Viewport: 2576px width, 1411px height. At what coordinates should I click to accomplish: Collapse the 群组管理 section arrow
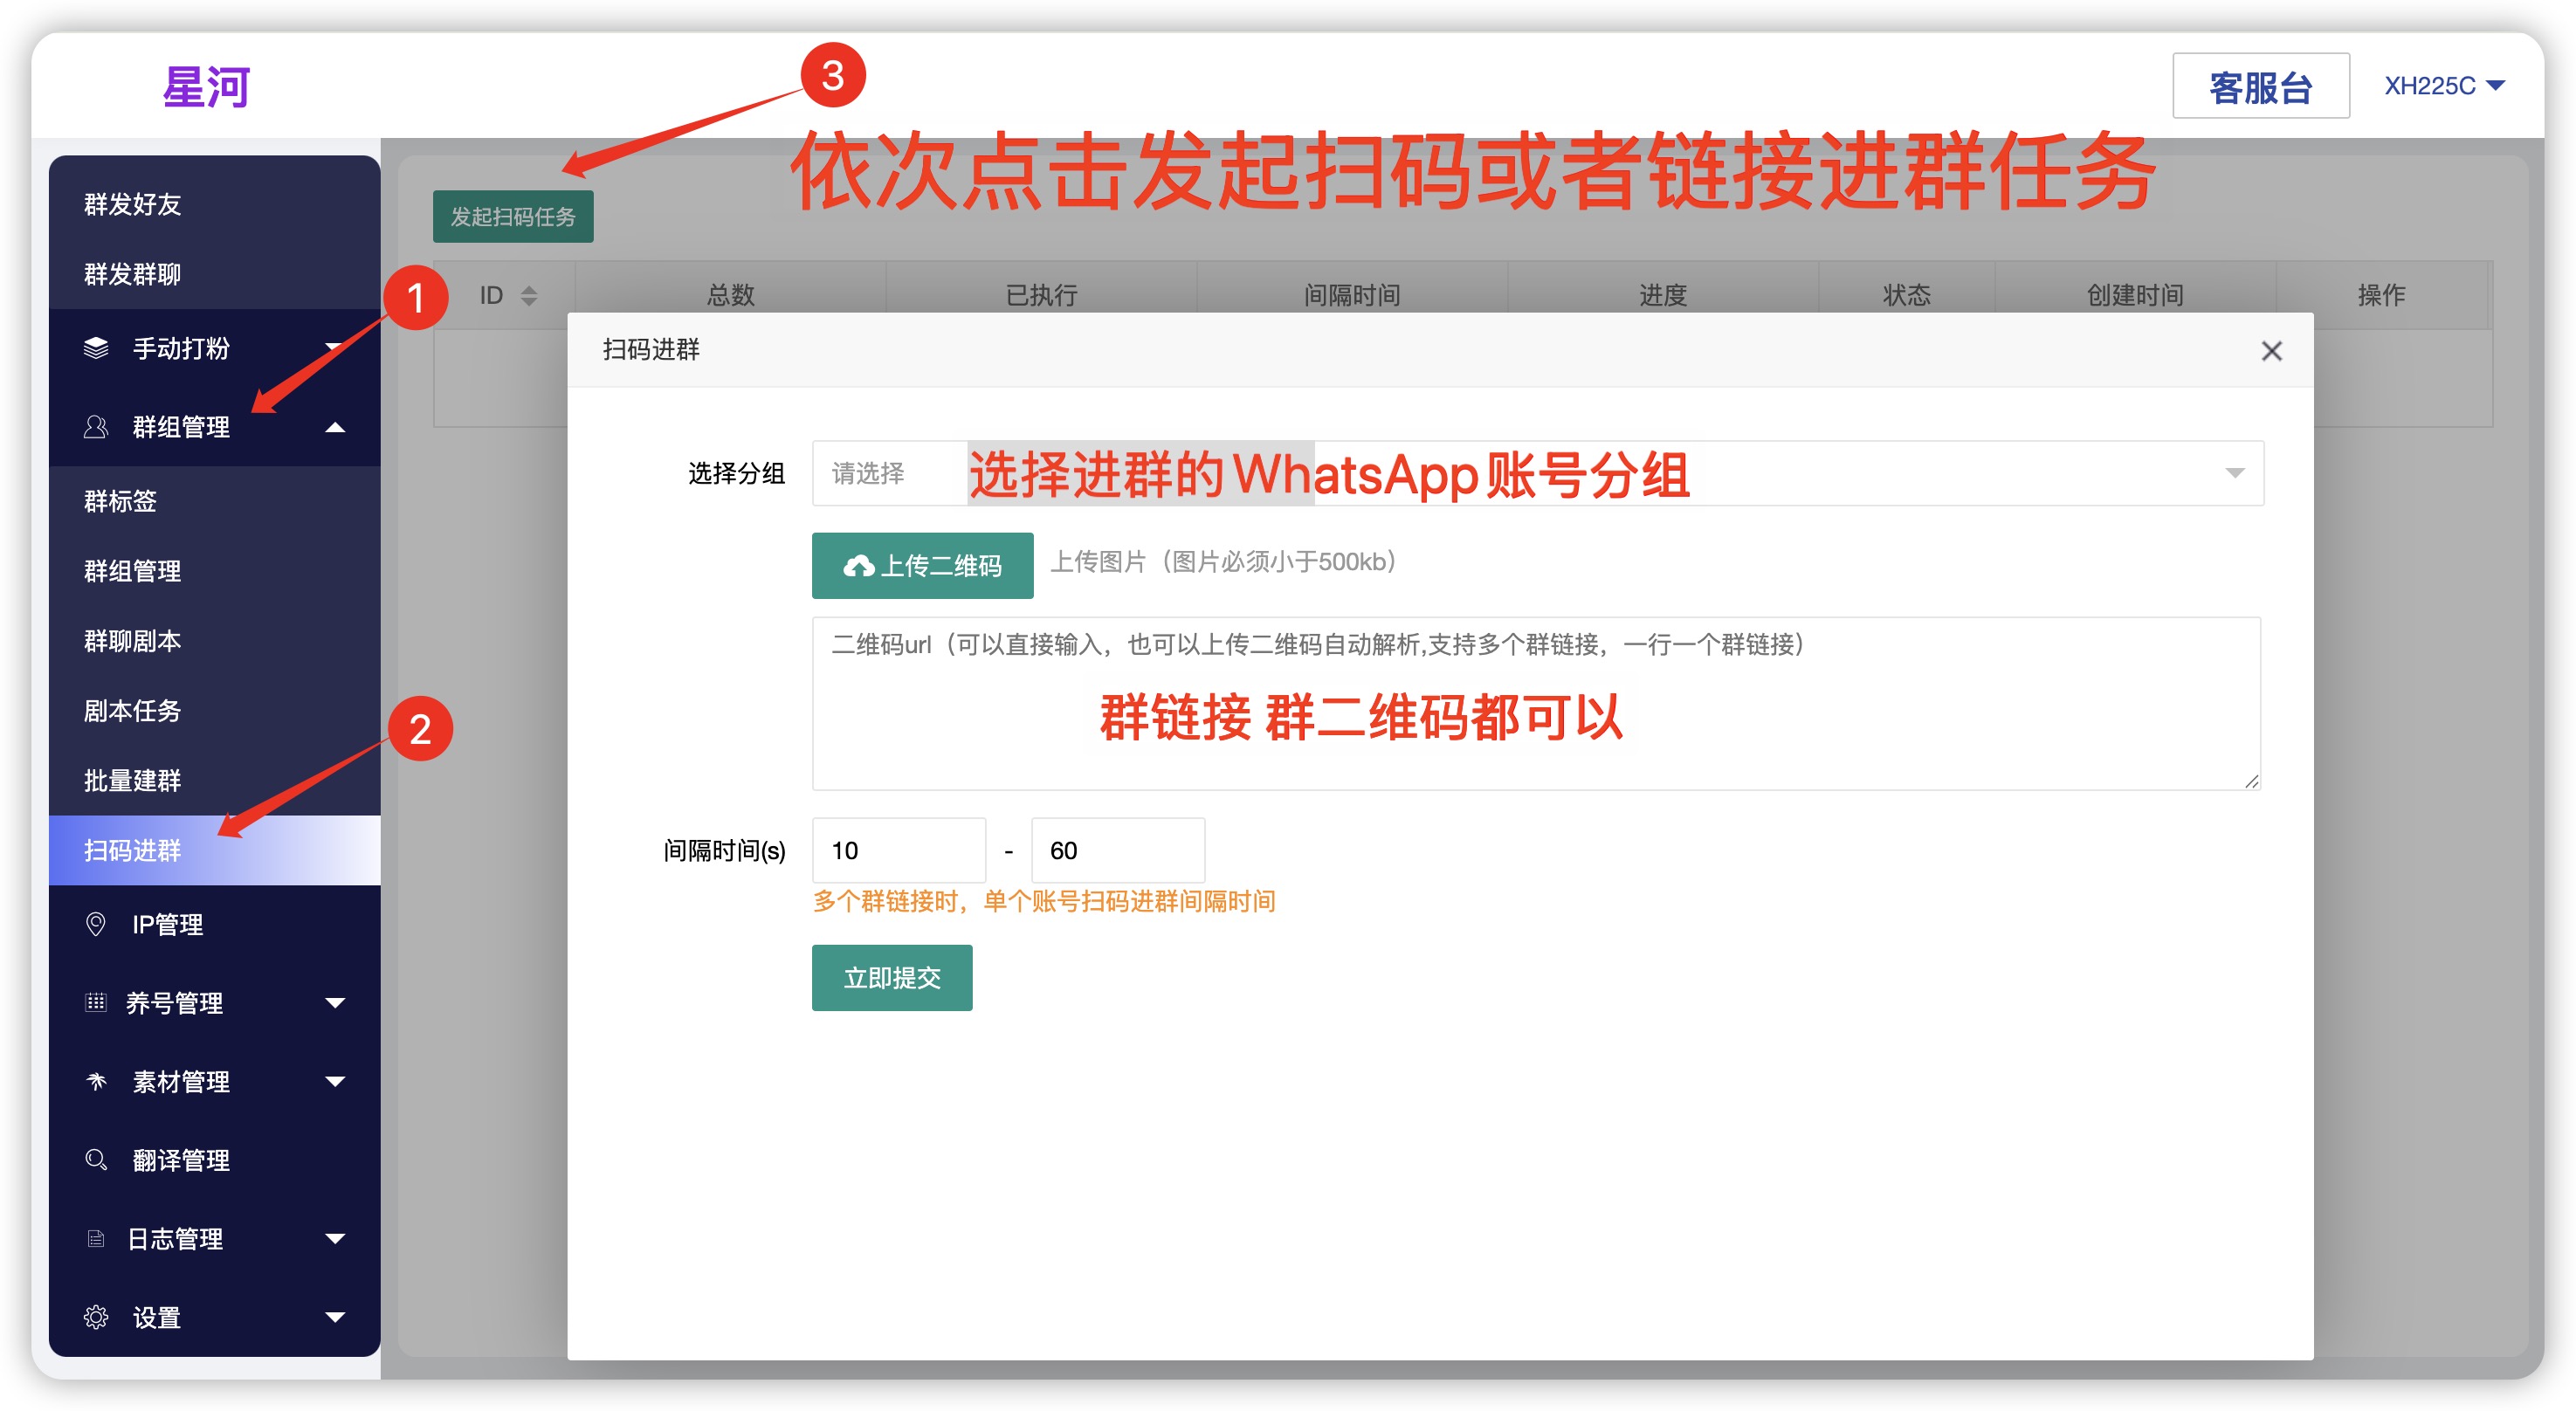tap(335, 427)
